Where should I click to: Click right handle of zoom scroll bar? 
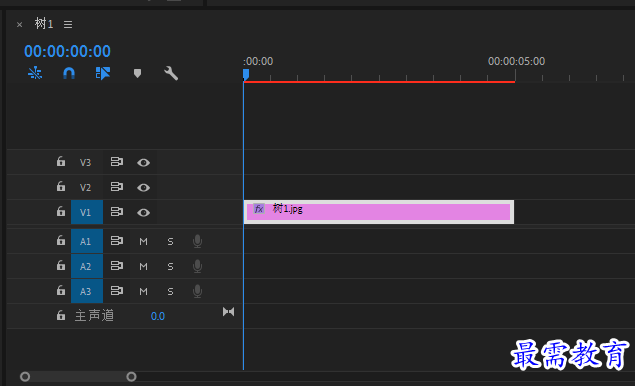coord(131,377)
